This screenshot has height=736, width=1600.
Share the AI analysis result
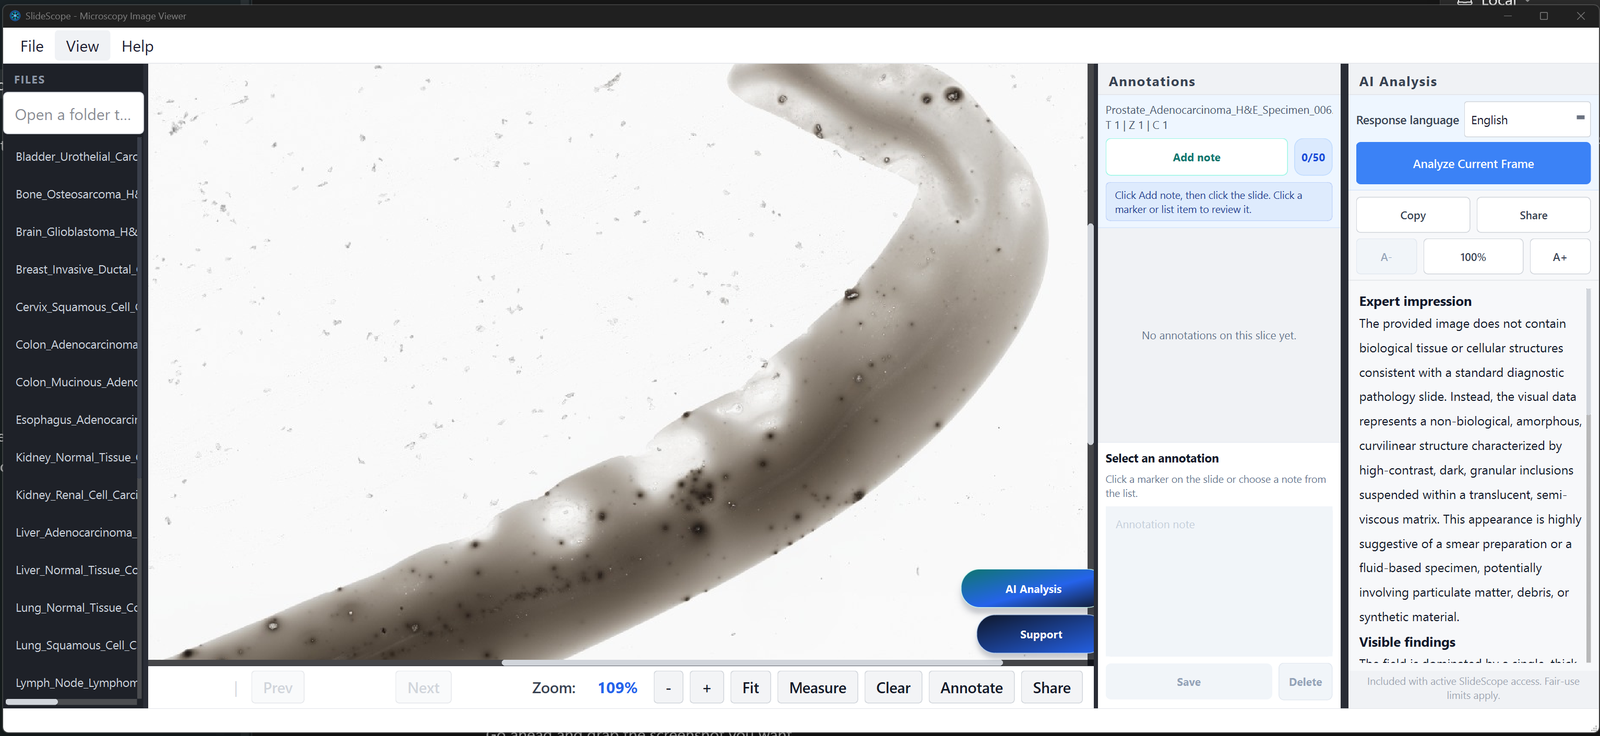coord(1533,215)
